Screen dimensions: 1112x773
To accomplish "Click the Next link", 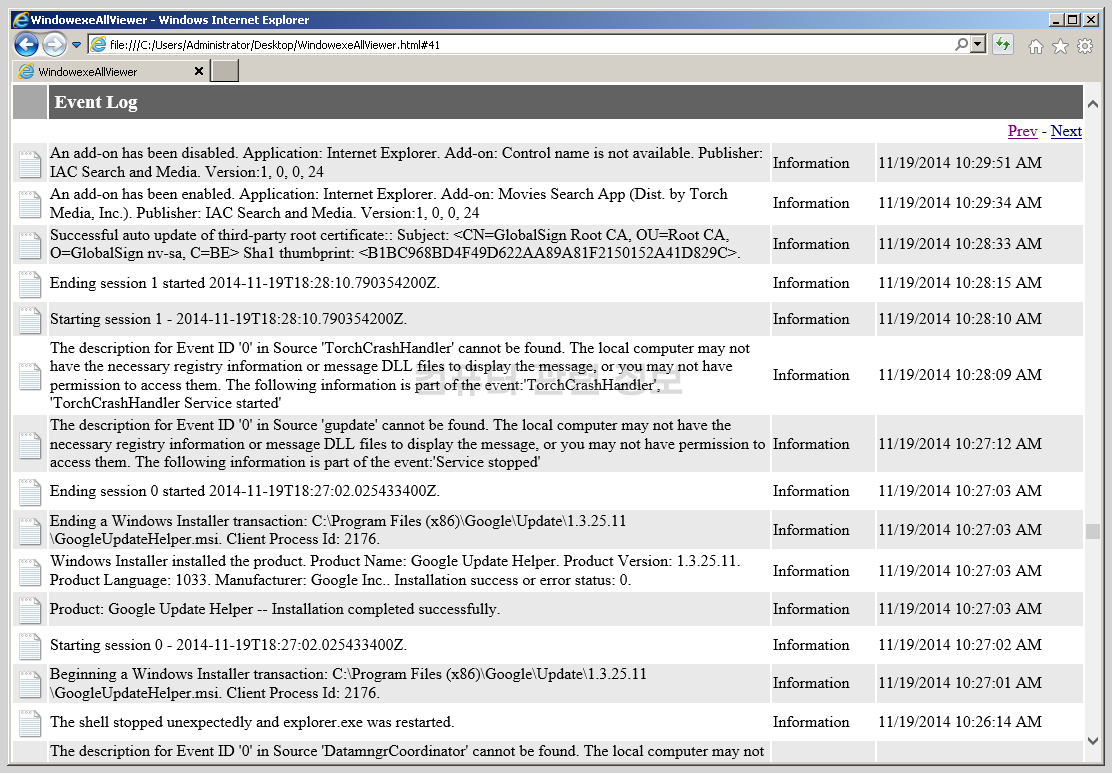I will point(1066,131).
